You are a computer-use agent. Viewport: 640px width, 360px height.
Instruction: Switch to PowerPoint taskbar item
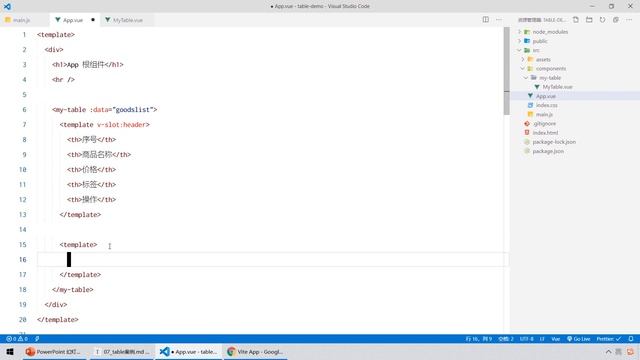click(55, 351)
